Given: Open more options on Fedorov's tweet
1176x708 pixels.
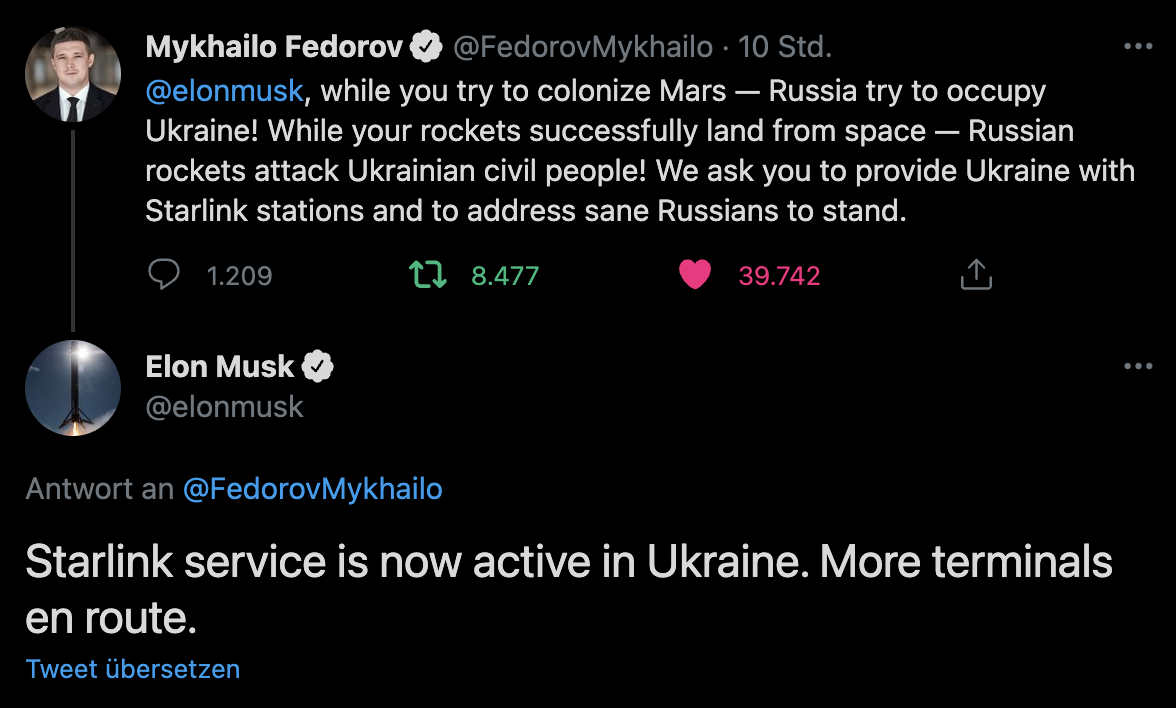Looking at the screenshot, I should click(x=1138, y=46).
